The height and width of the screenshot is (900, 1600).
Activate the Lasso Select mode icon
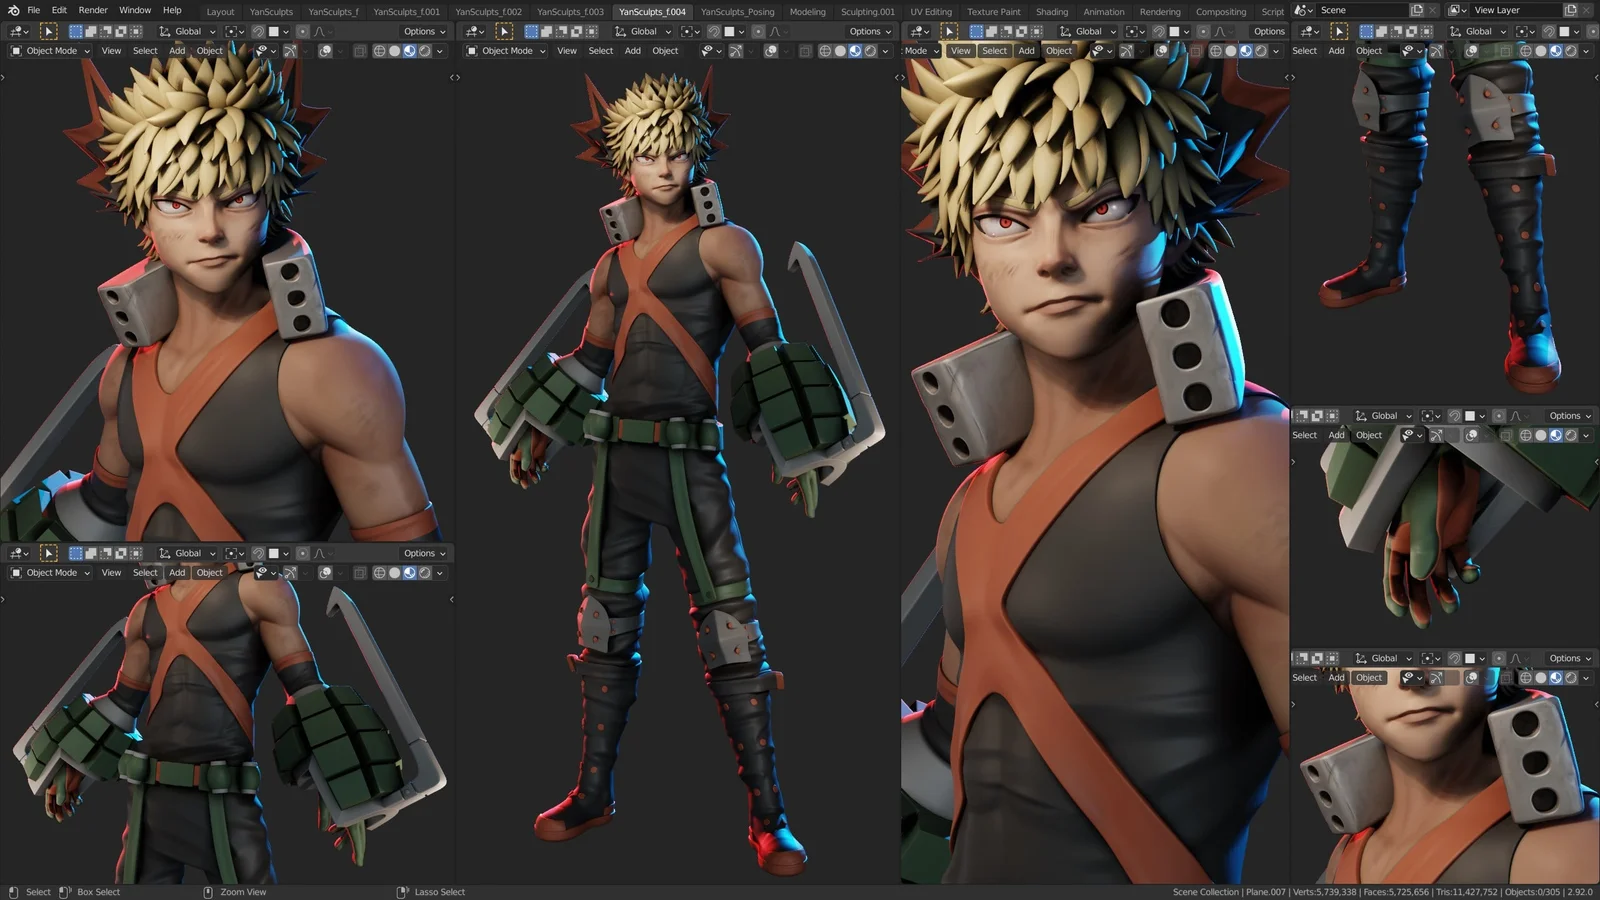click(x=440, y=892)
